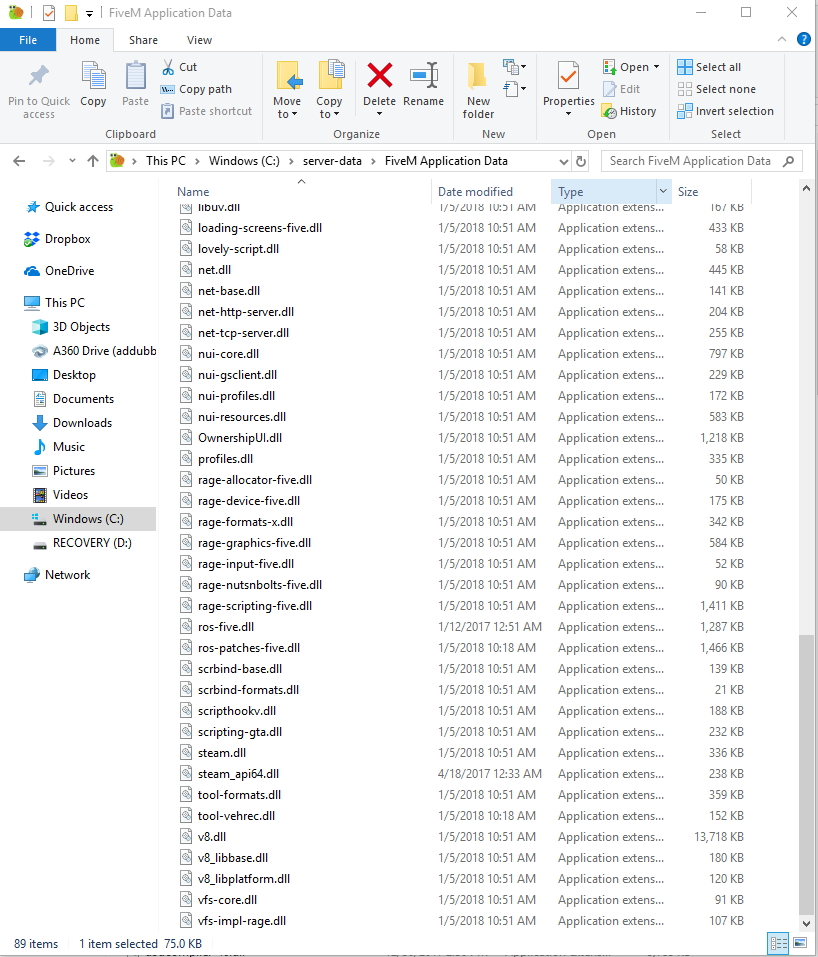Screen dimensions: 818x957
Task: Switch to the Home ribbon tab
Action: tap(85, 40)
